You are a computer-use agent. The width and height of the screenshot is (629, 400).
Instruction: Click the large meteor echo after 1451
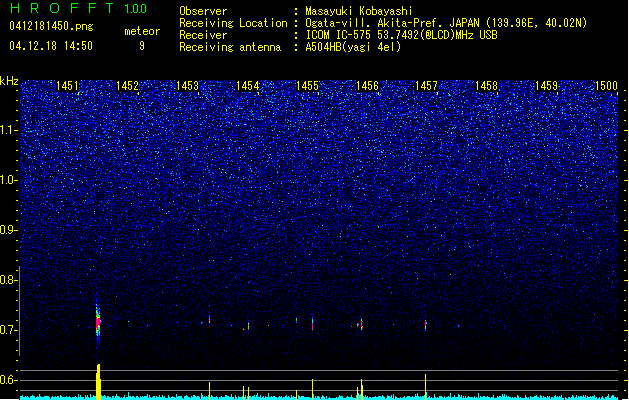[98, 321]
